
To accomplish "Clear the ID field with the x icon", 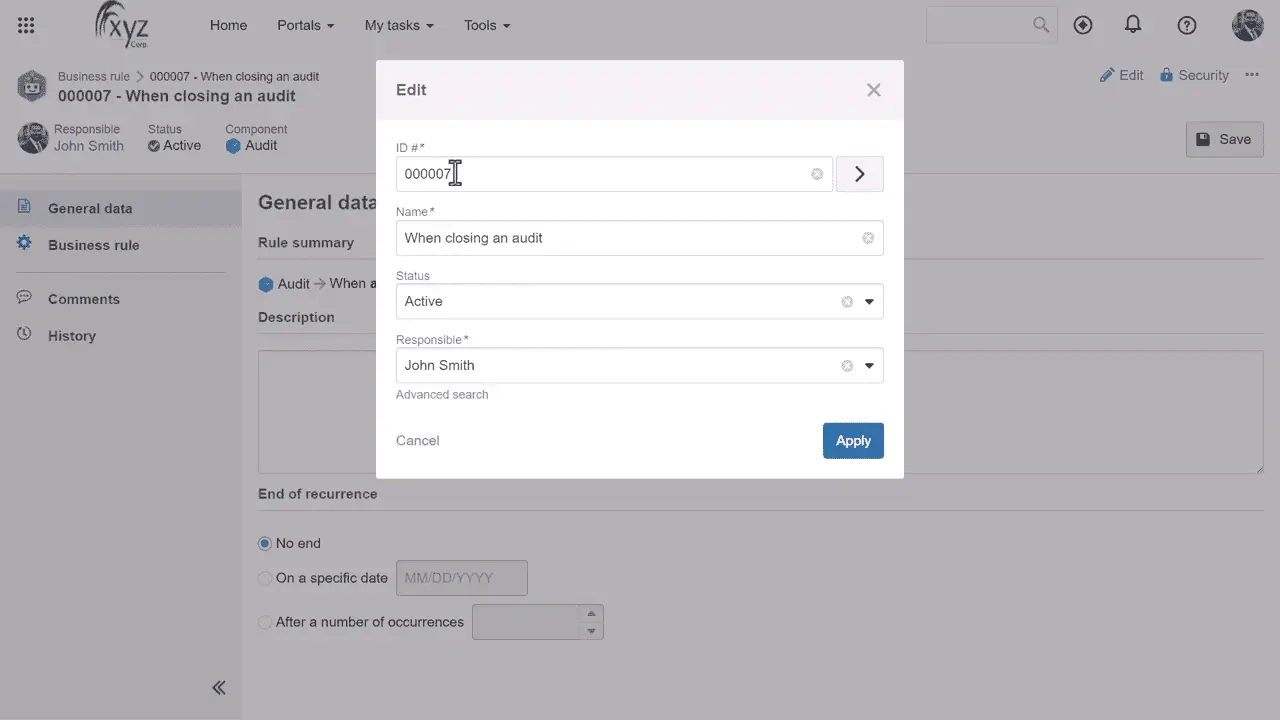I will tap(816, 174).
